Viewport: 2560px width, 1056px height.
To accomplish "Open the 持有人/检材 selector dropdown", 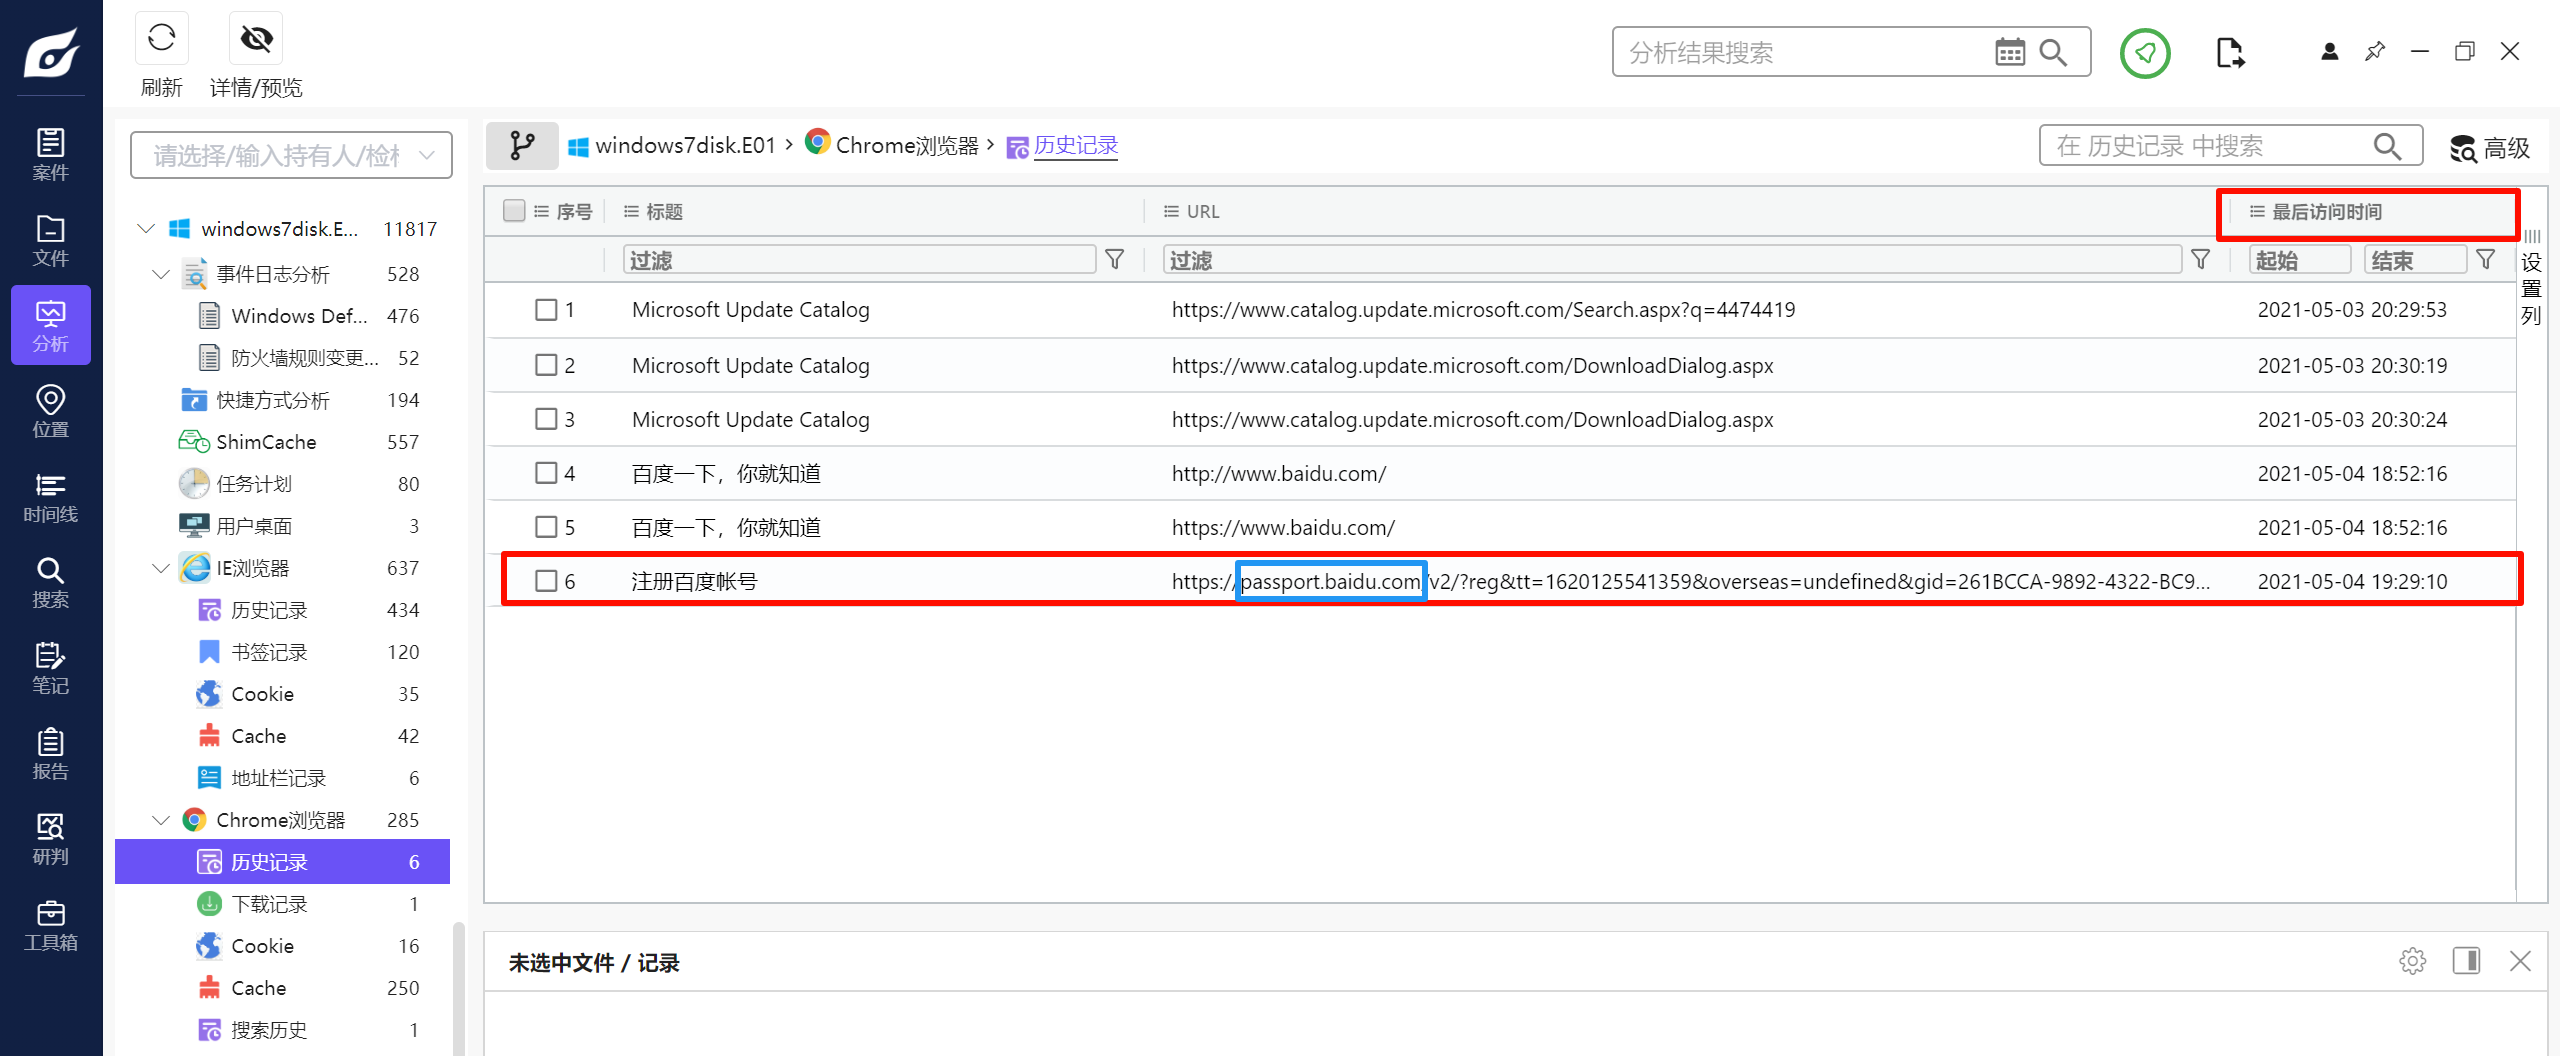I will coord(291,155).
